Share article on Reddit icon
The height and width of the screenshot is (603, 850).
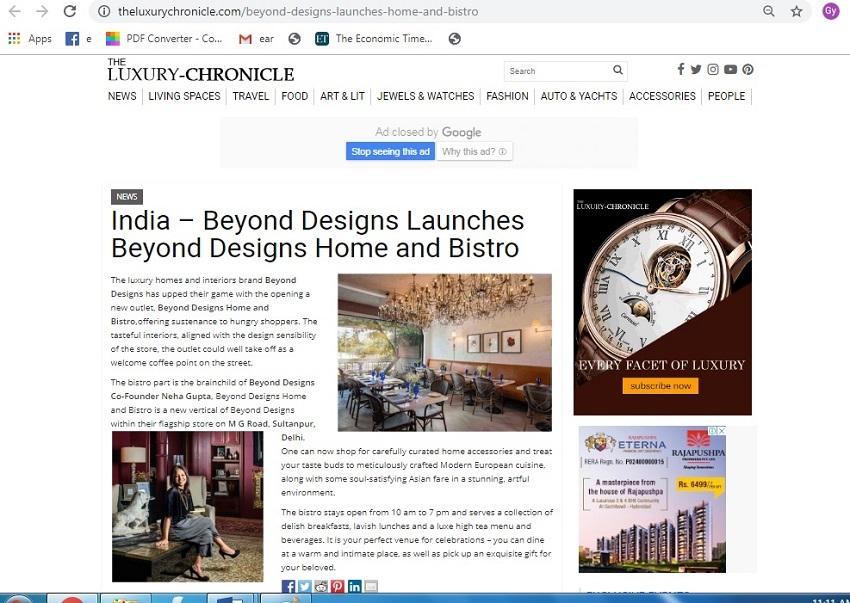[321, 586]
